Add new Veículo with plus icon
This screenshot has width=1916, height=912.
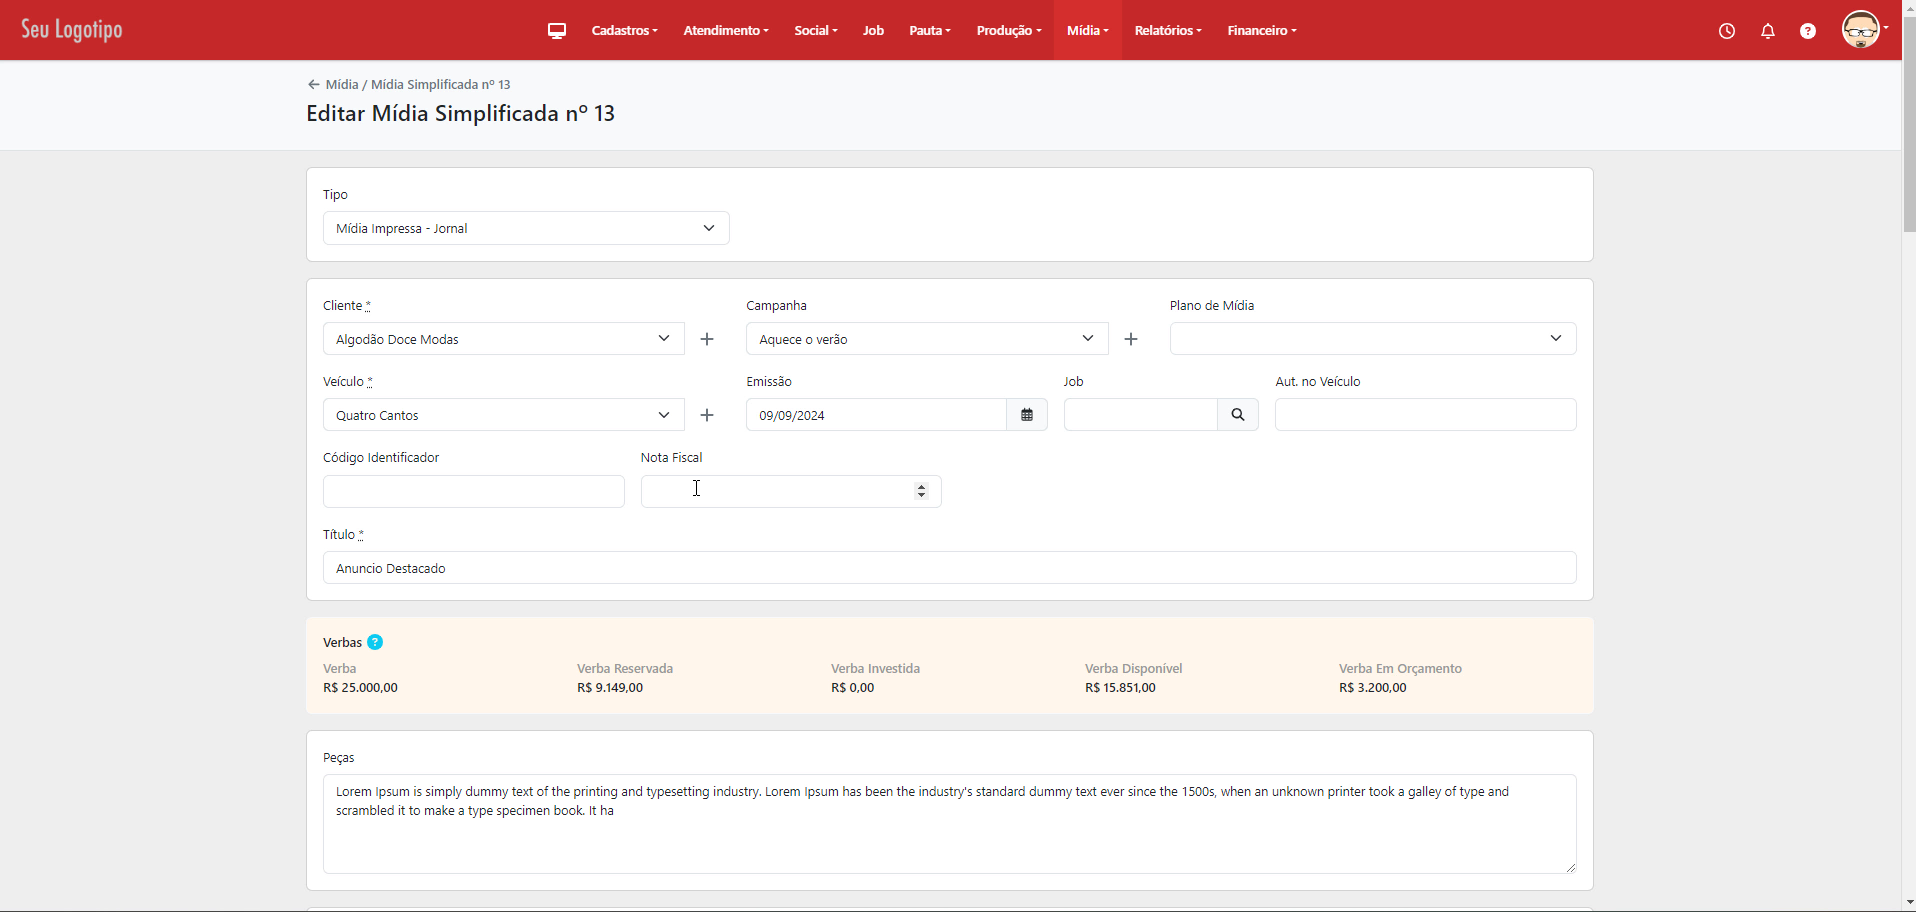click(x=707, y=415)
